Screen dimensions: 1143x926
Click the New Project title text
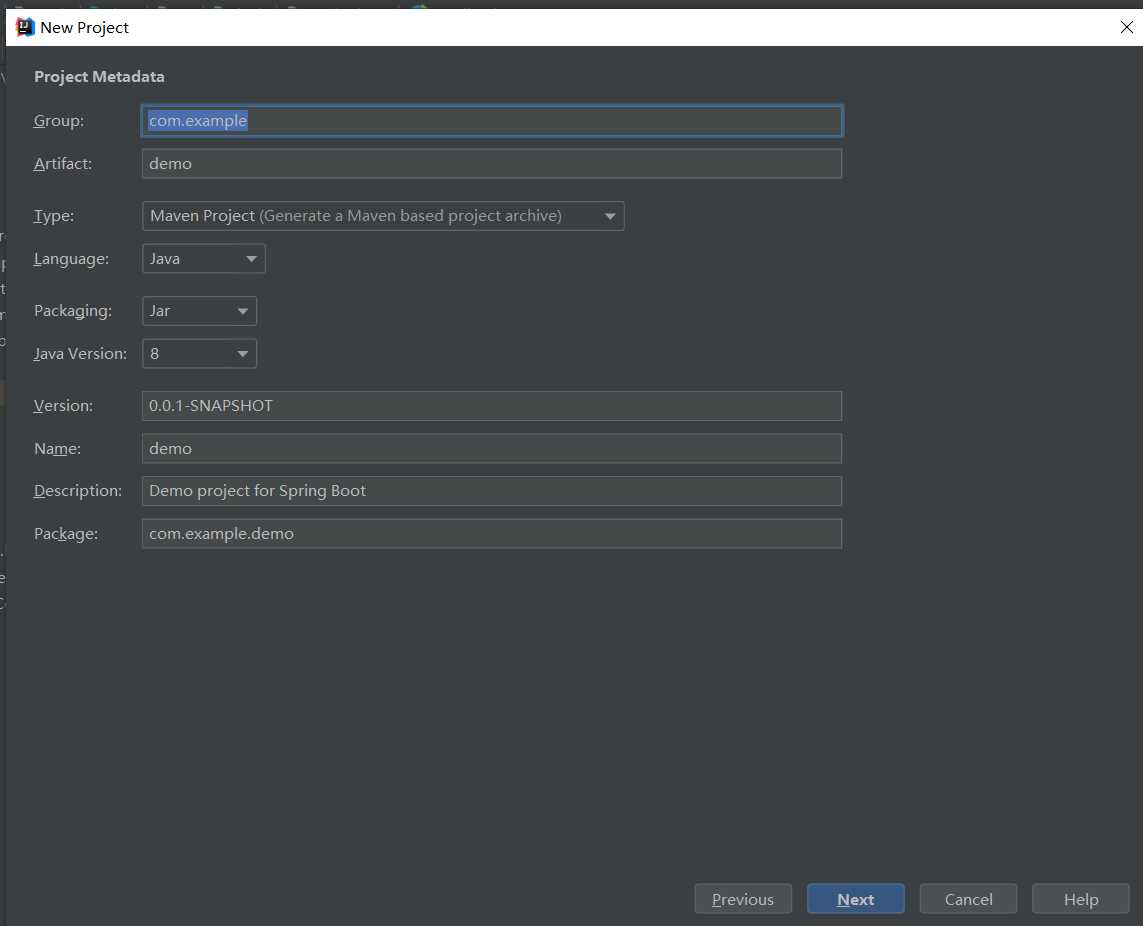pos(85,28)
